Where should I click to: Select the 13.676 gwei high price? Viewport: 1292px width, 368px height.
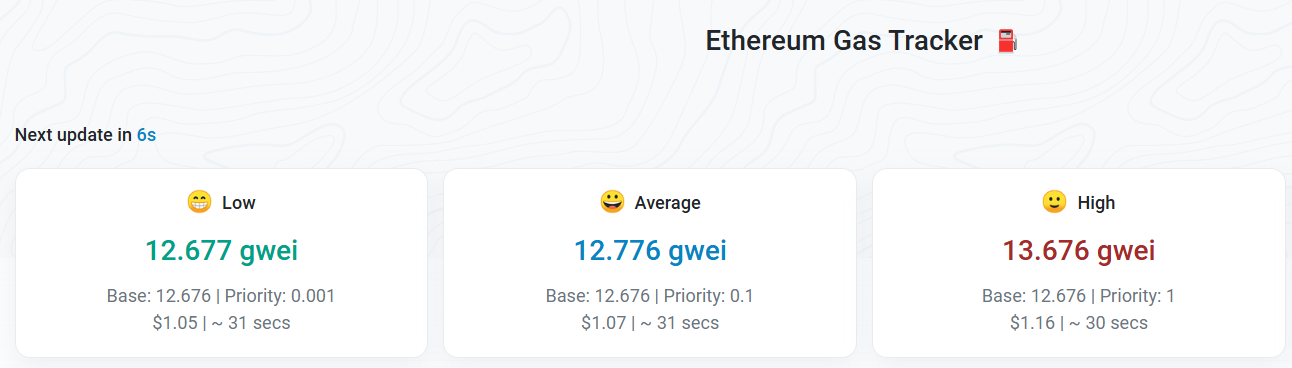[x=1079, y=250]
